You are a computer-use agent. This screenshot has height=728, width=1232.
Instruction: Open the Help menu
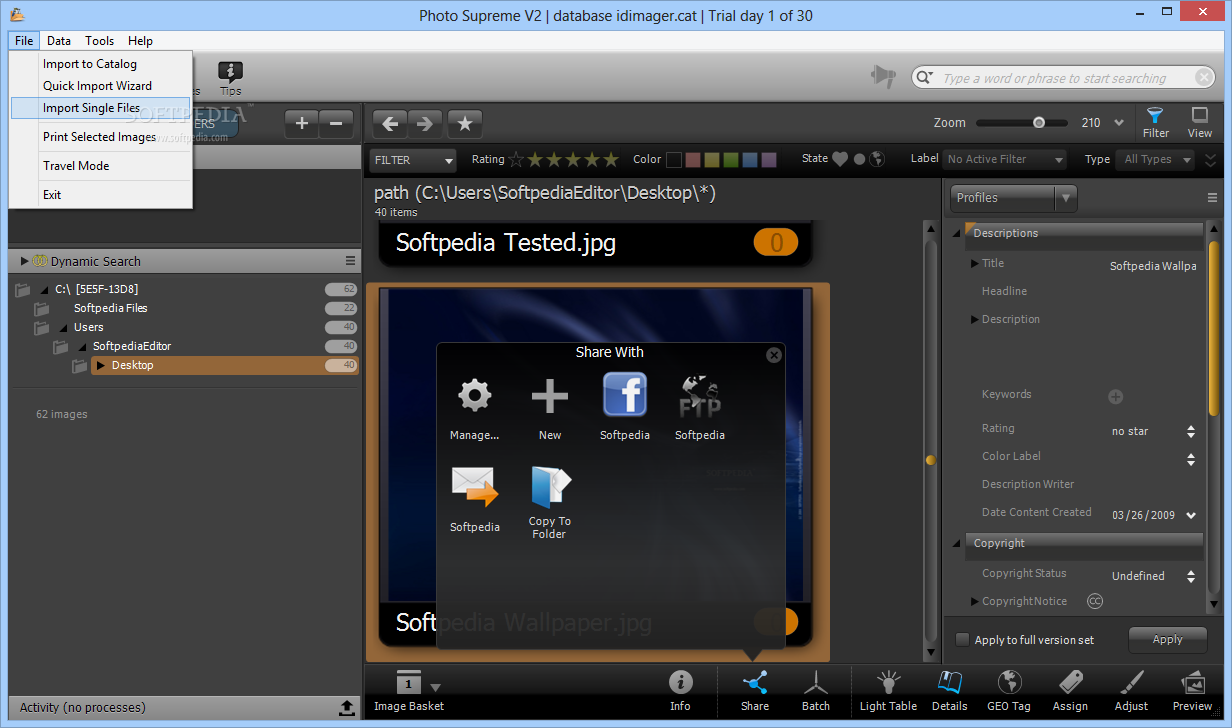point(141,41)
